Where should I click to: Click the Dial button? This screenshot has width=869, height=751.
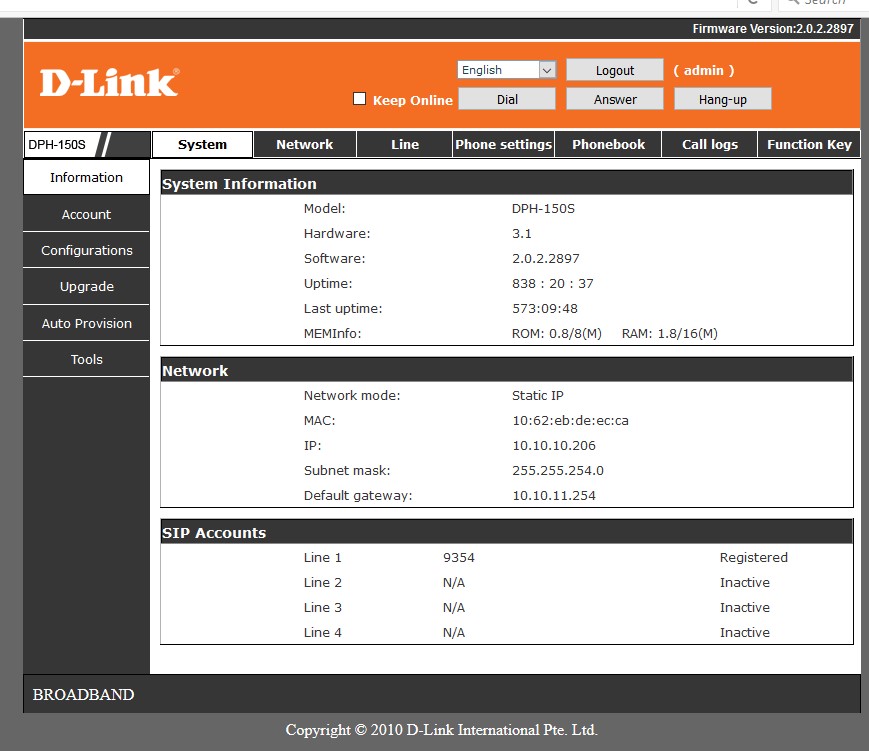tap(507, 99)
